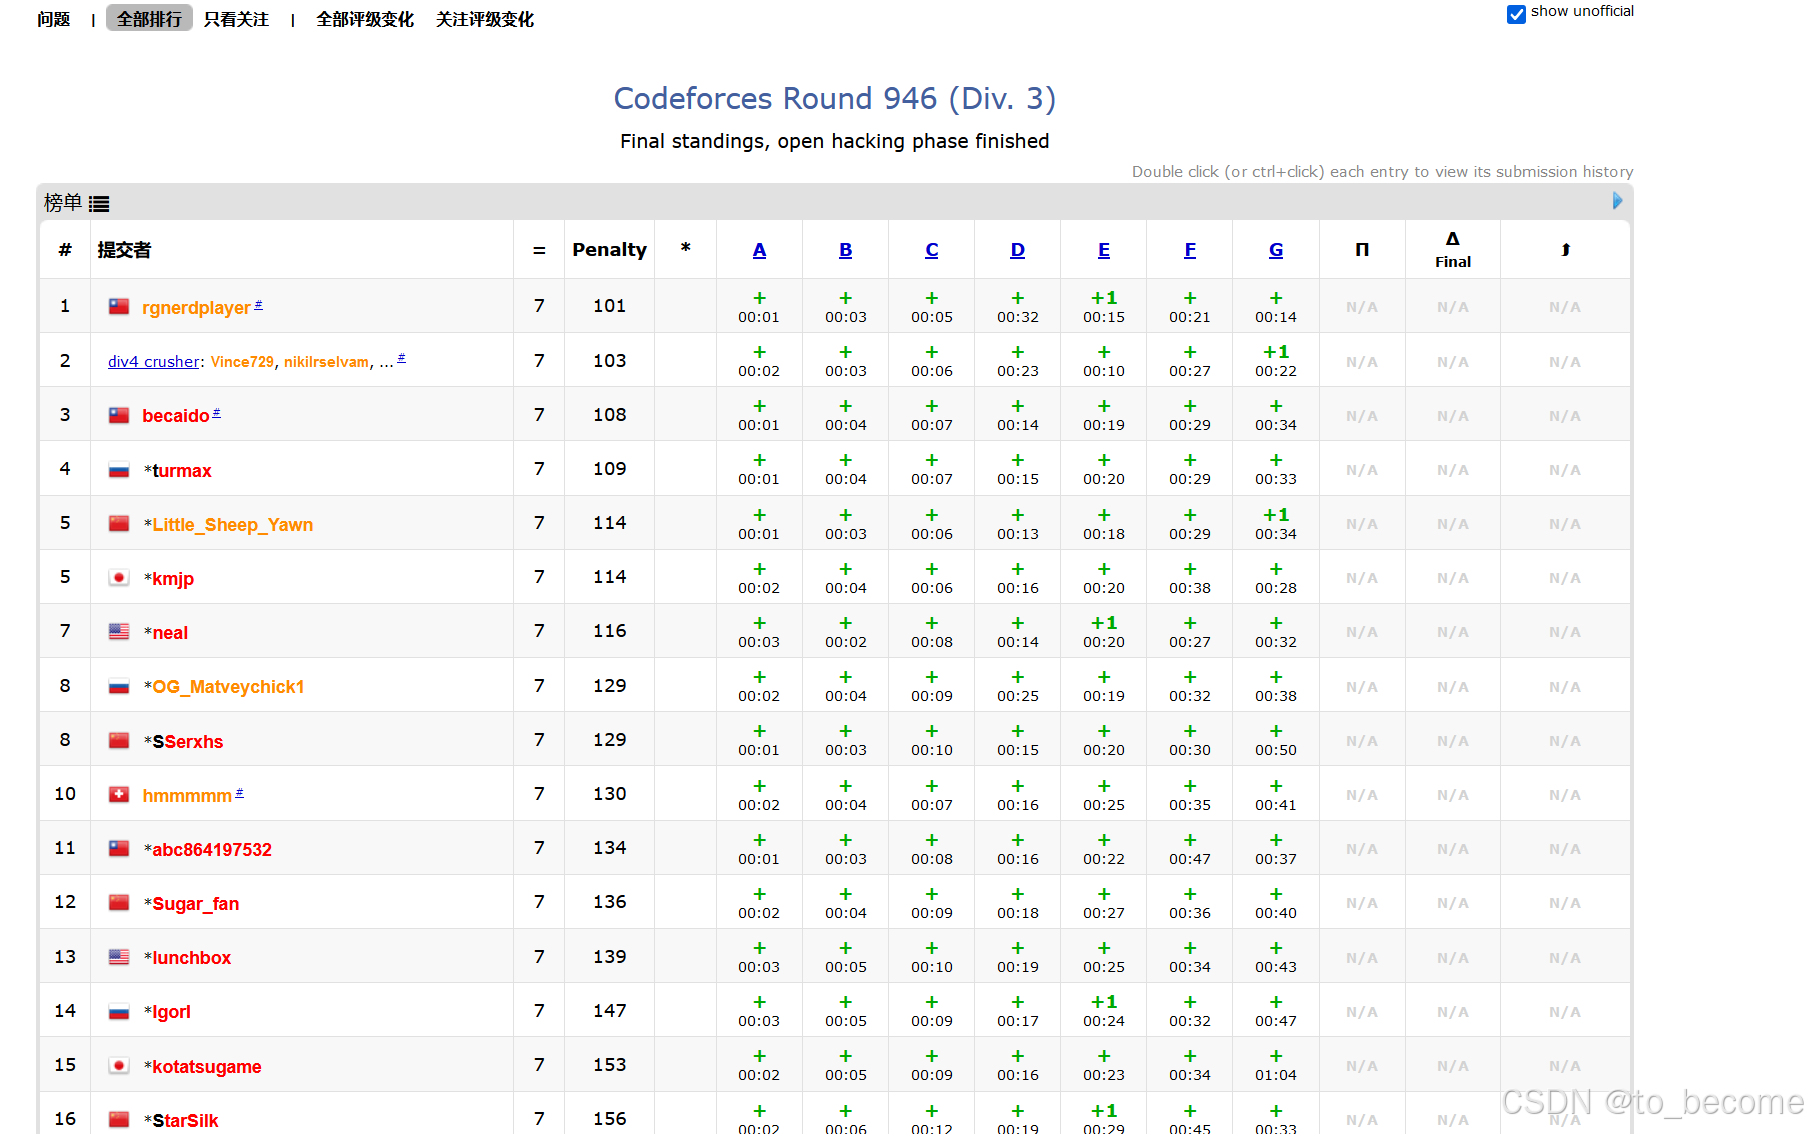This screenshot has height=1134, width=1808.
Task: Click the flag beside abc864197532
Action: [x=119, y=849]
